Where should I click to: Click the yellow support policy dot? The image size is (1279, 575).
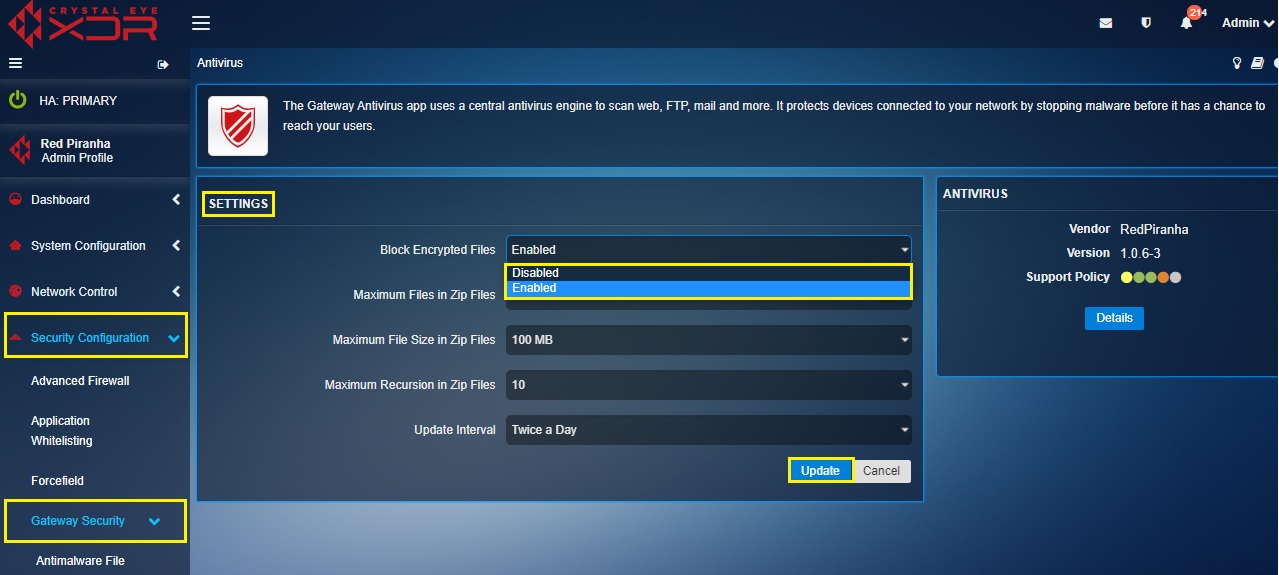tap(1127, 277)
